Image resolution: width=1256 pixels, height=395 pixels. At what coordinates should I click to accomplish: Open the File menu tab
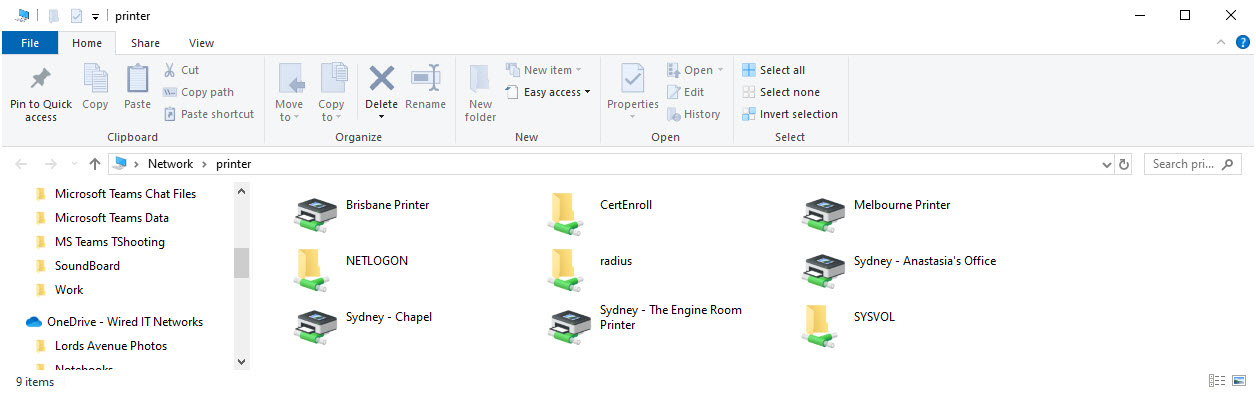click(x=30, y=43)
